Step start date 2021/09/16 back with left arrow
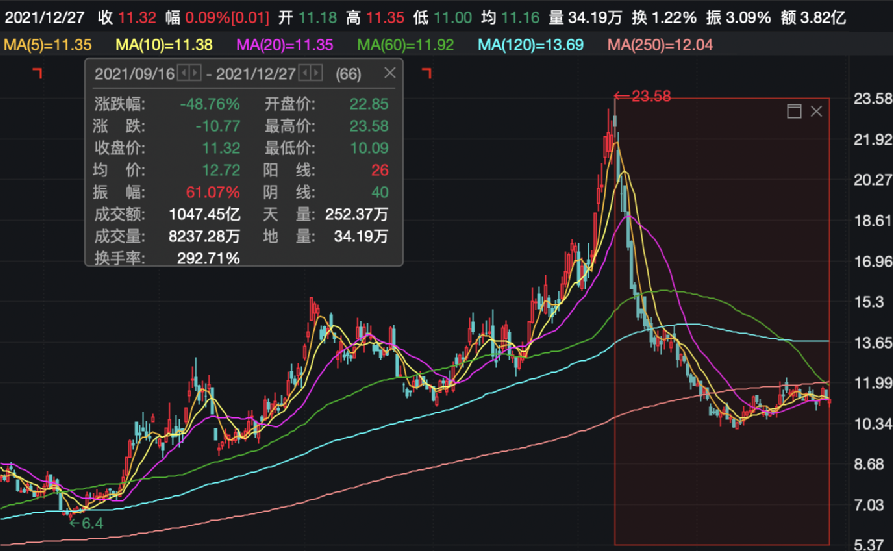The width and height of the screenshot is (893, 551). tap(183, 74)
